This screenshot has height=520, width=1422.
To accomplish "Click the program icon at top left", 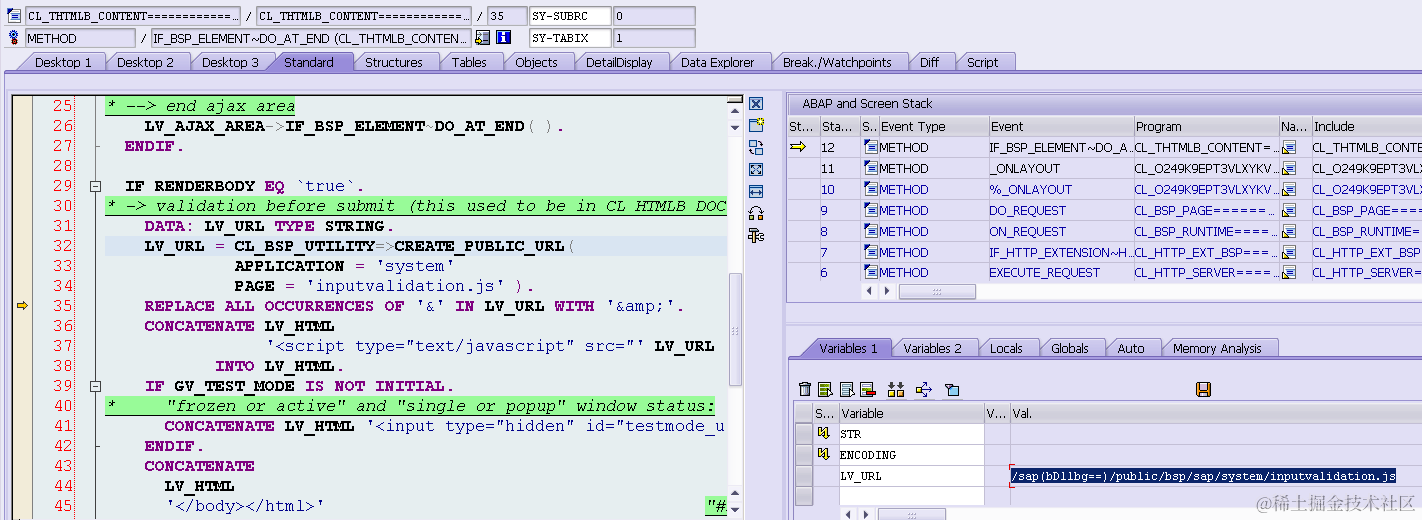I will 14,15.
